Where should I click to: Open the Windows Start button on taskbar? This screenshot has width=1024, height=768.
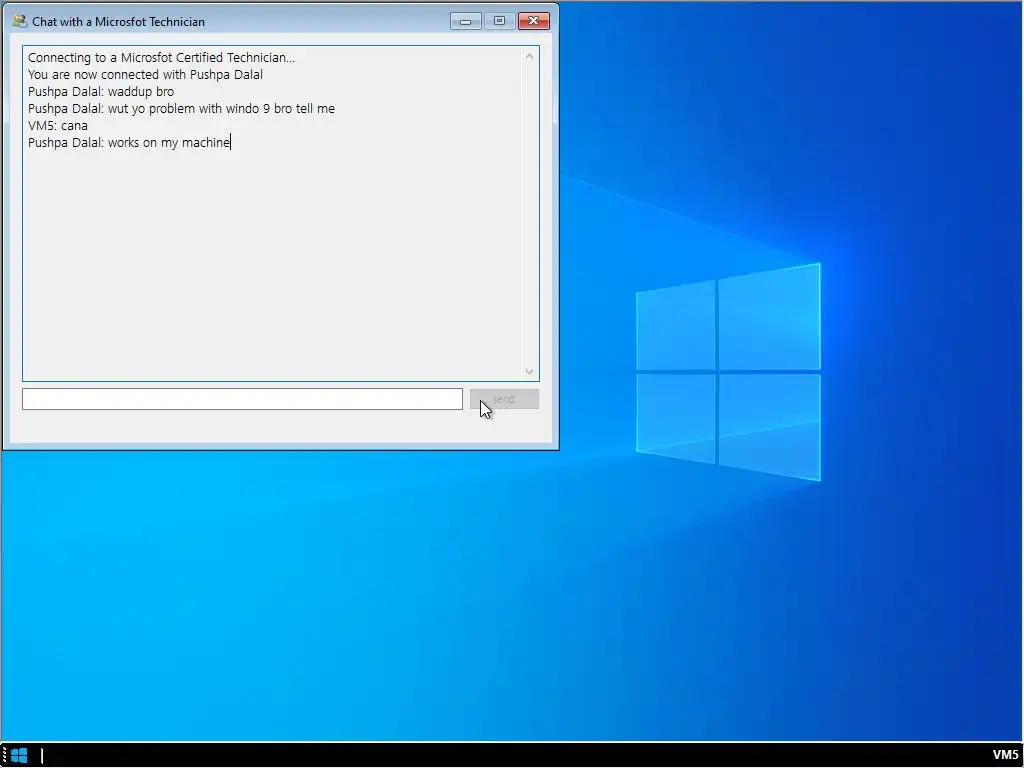[x=20, y=756]
